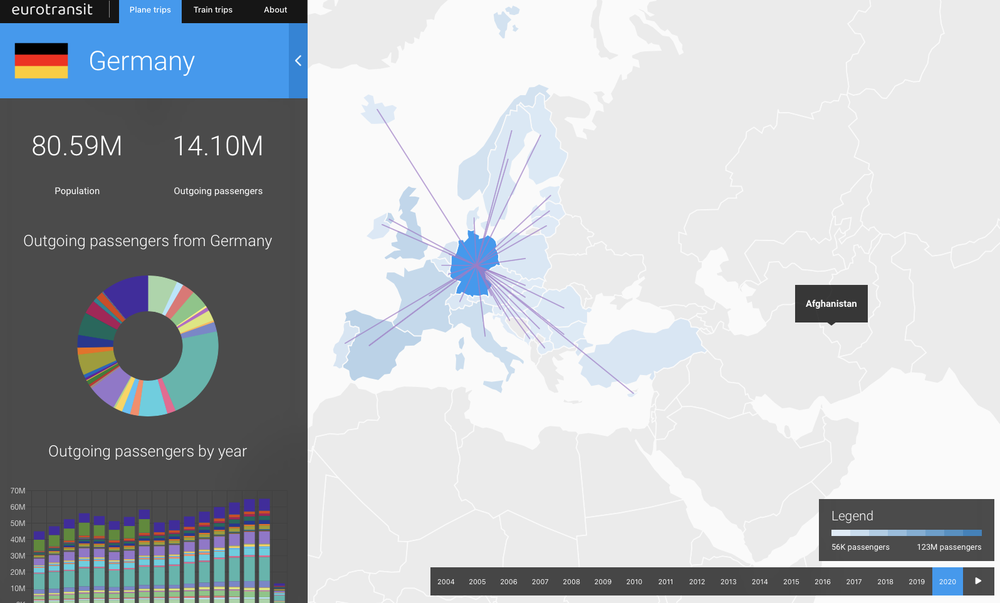The height and width of the screenshot is (603, 1000).
Task: Click the German flag icon
Action: (x=41, y=61)
